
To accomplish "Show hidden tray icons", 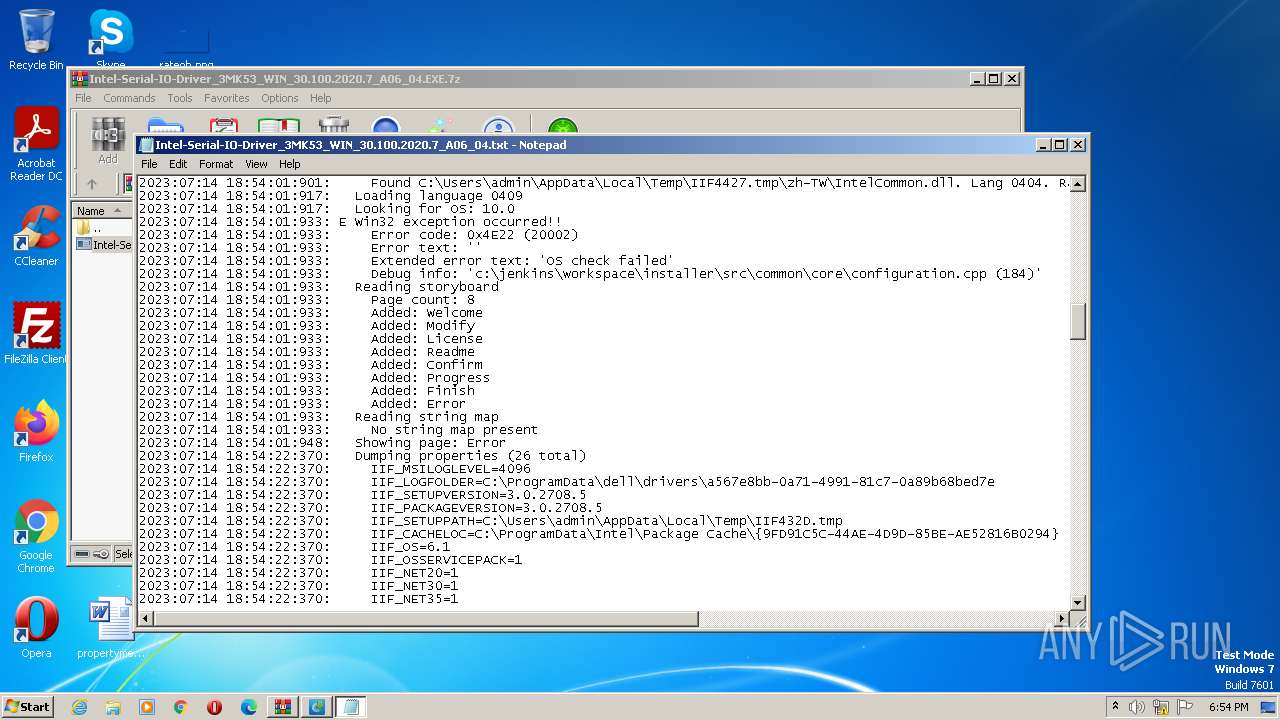I will click(x=1116, y=707).
